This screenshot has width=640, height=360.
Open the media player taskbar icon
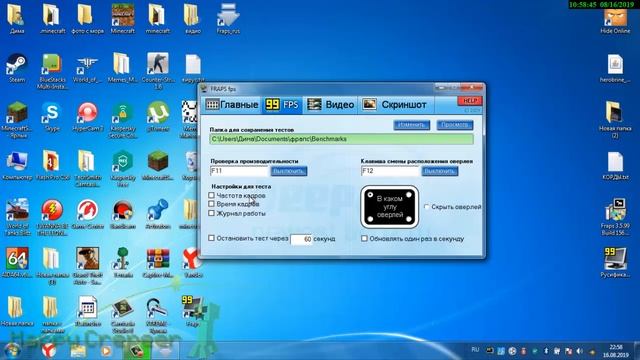[106, 350]
